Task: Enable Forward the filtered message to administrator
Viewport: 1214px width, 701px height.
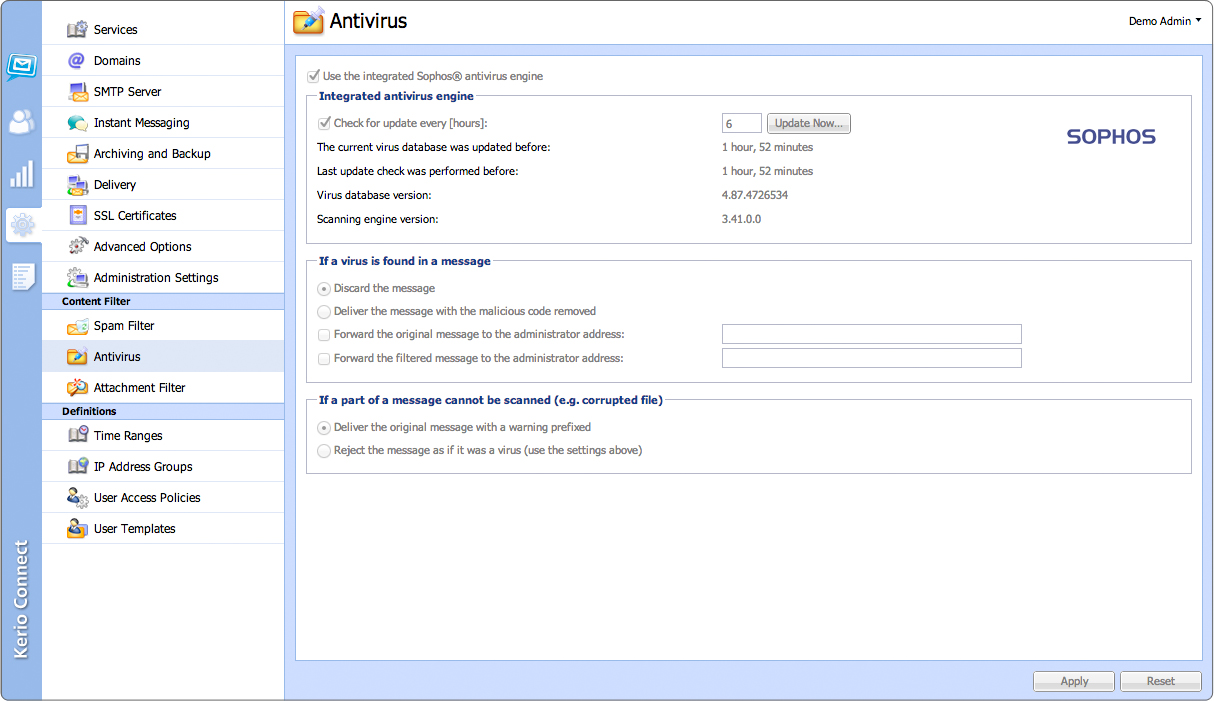Action: click(x=324, y=358)
